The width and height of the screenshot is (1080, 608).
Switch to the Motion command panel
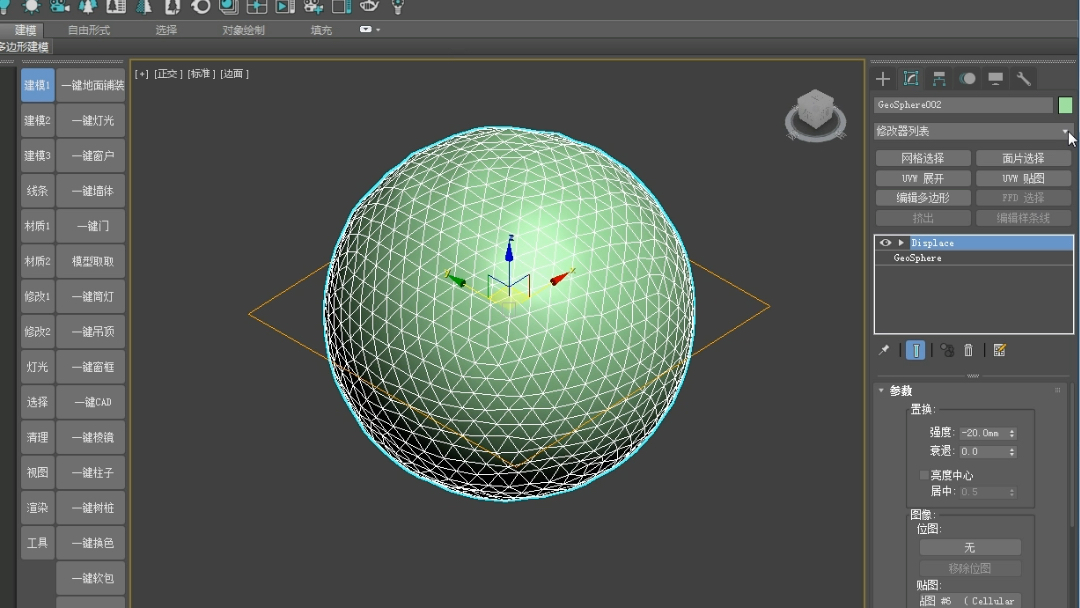(x=967, y=78)
